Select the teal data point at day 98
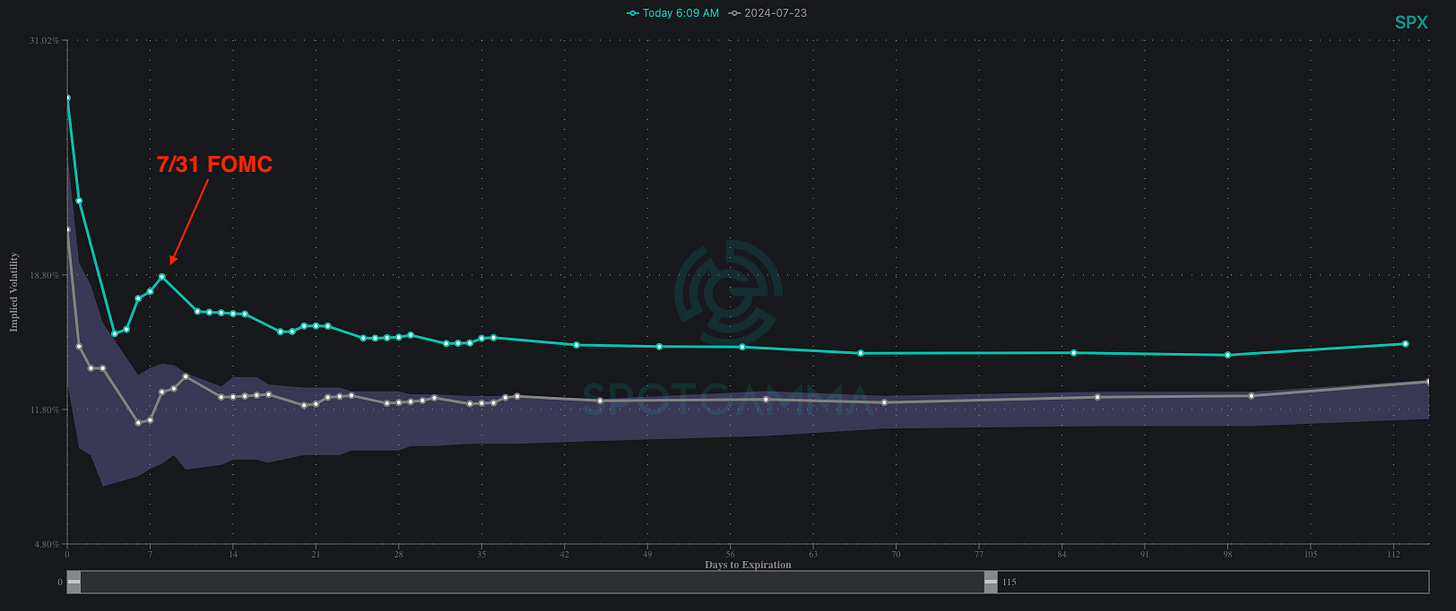 point(1228,355)
